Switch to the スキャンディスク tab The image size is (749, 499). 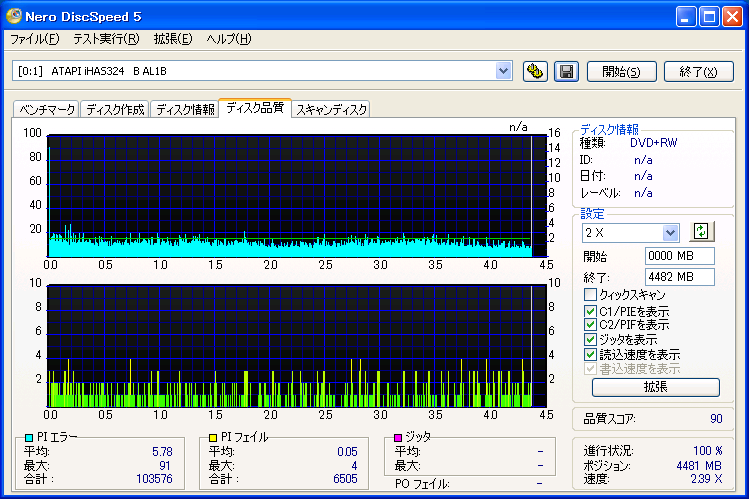pyautogui.click(x=331, y=109)
